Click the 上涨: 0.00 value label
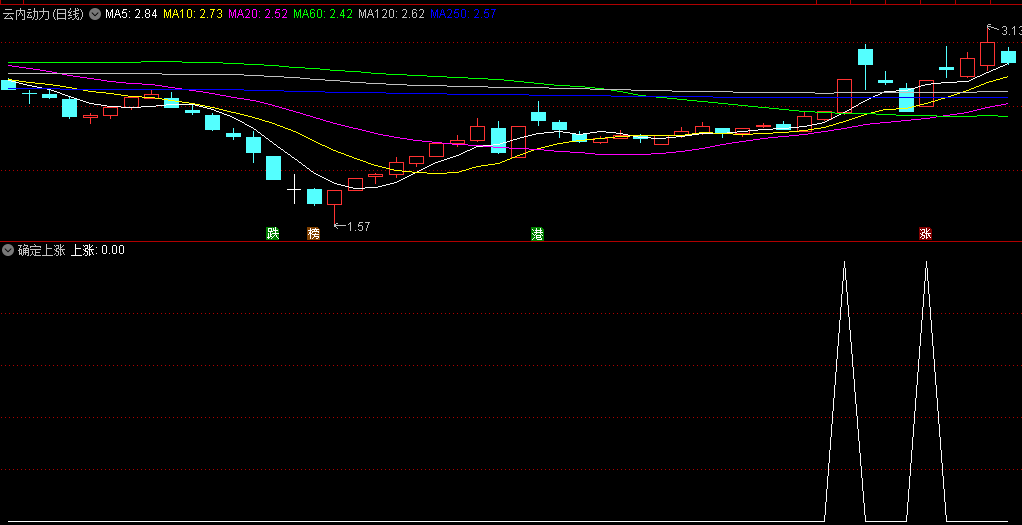1022x525 pixels. [98, 250]
